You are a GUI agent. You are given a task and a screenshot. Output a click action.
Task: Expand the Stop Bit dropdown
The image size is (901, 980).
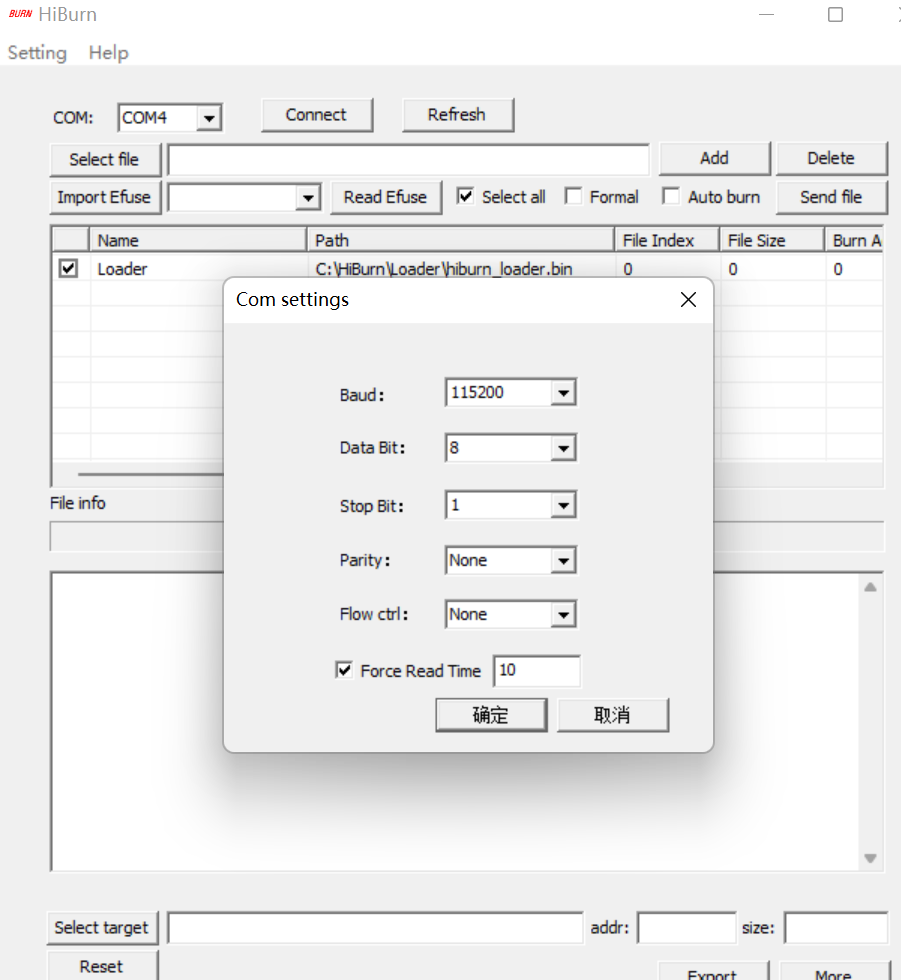pos(563,505)
